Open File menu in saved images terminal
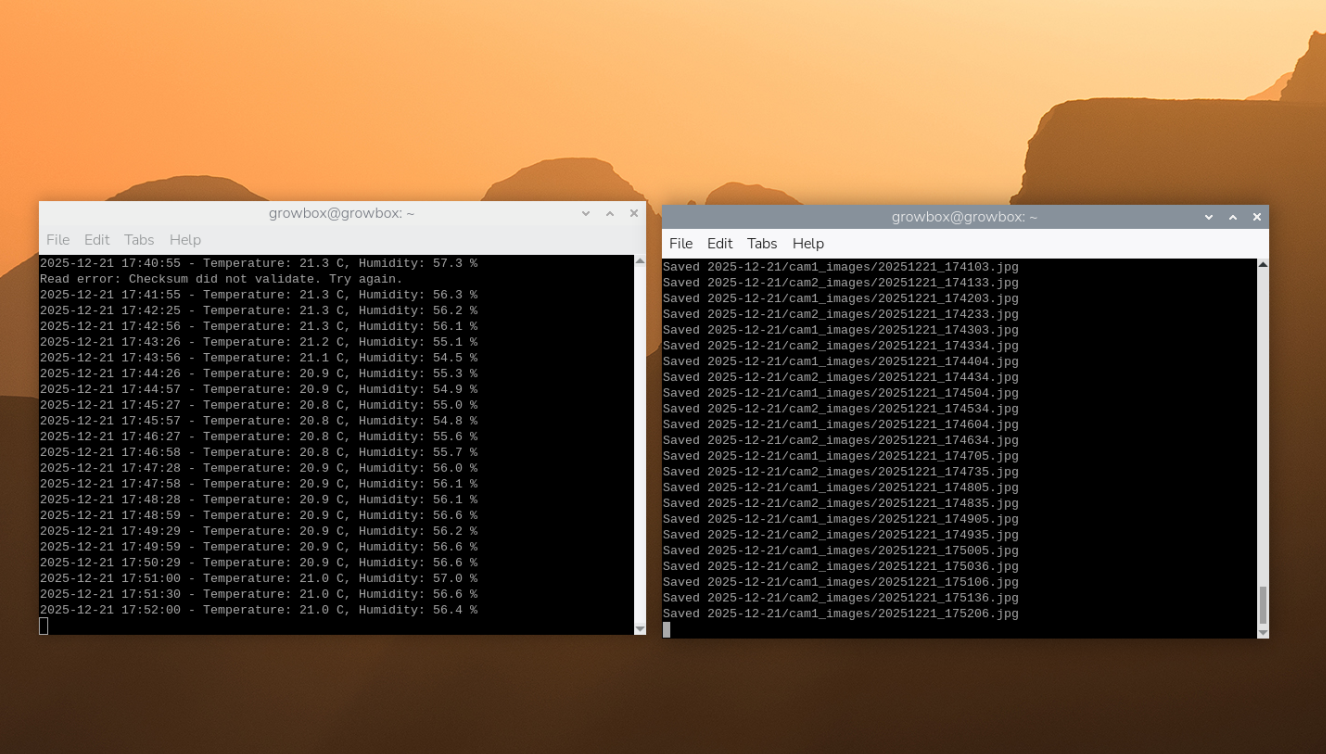The height and width of the screenshot is (754, 1326). pyautogui.click(x=681, y=244)
